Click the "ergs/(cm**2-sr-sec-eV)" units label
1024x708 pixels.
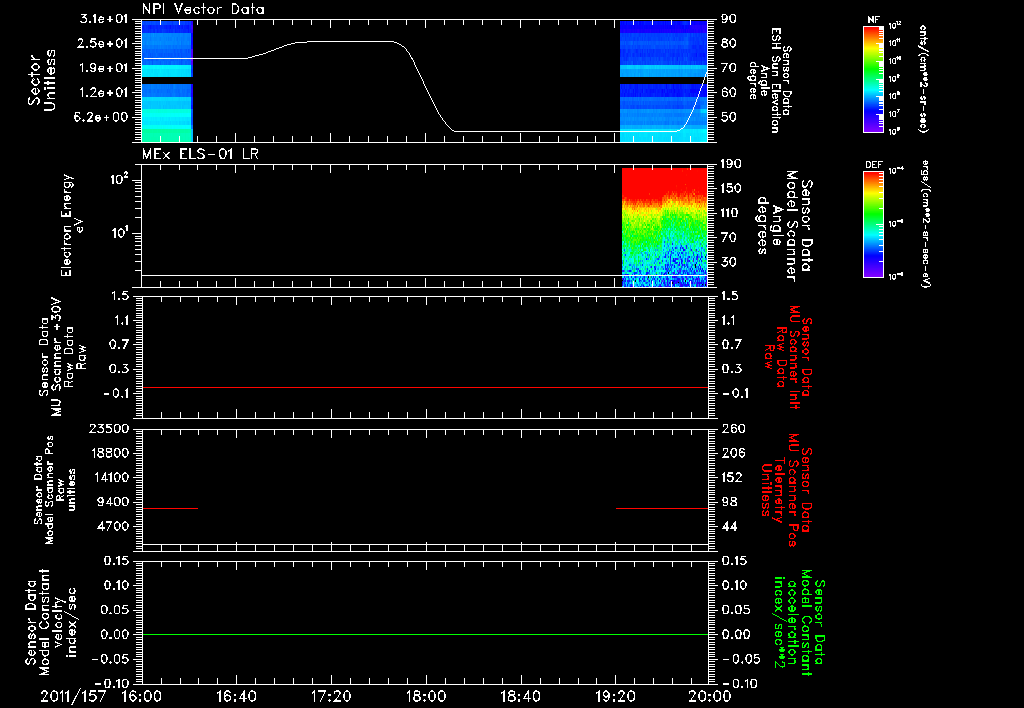point(924,223)
